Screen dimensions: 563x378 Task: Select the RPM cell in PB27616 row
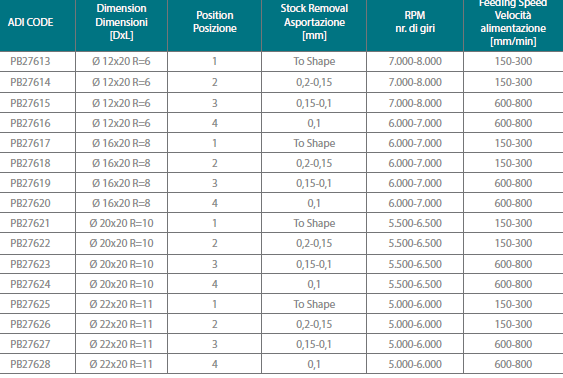coord(415,123)
